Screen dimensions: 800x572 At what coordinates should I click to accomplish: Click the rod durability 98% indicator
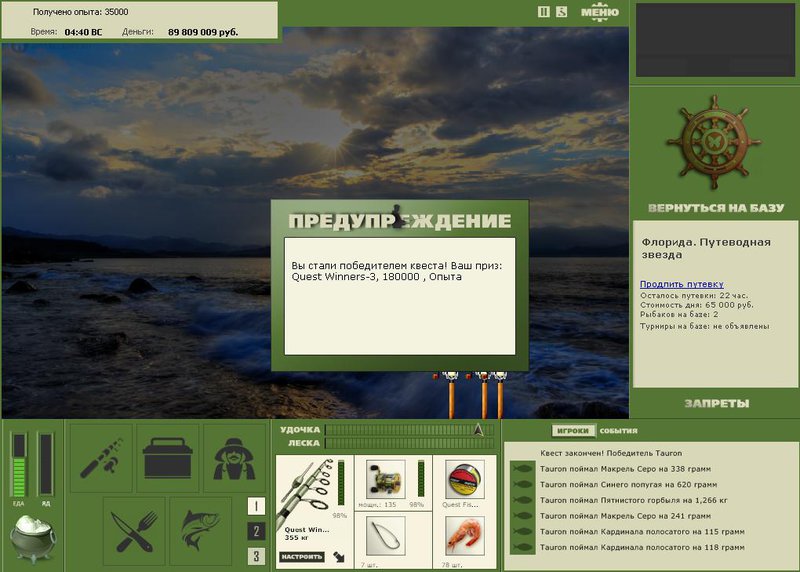[x=339, y=515]
